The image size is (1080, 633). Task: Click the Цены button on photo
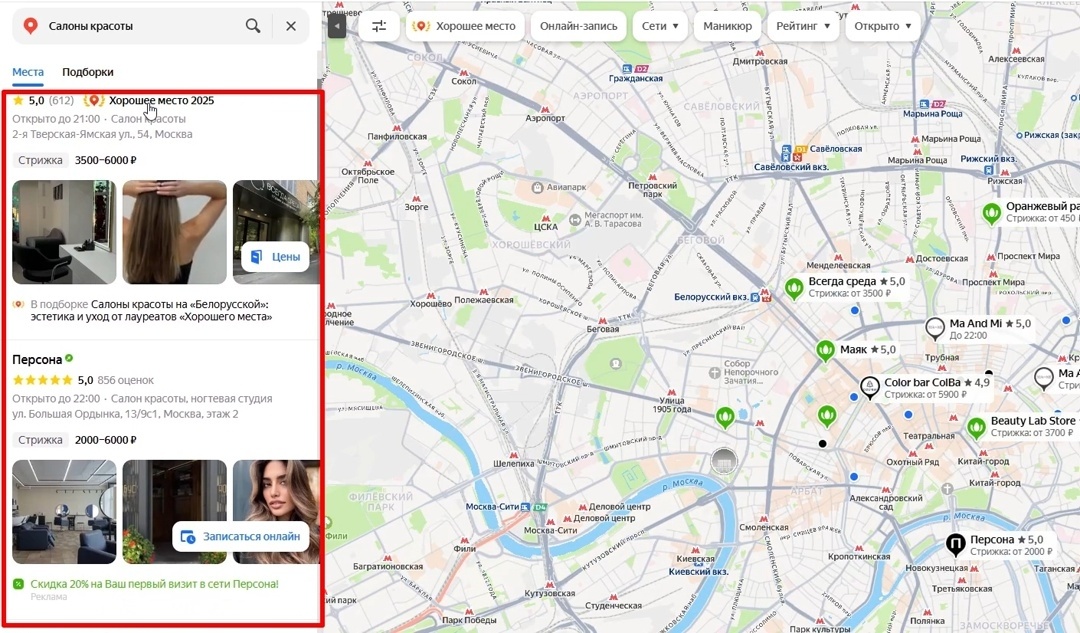(x=276, y=257)
